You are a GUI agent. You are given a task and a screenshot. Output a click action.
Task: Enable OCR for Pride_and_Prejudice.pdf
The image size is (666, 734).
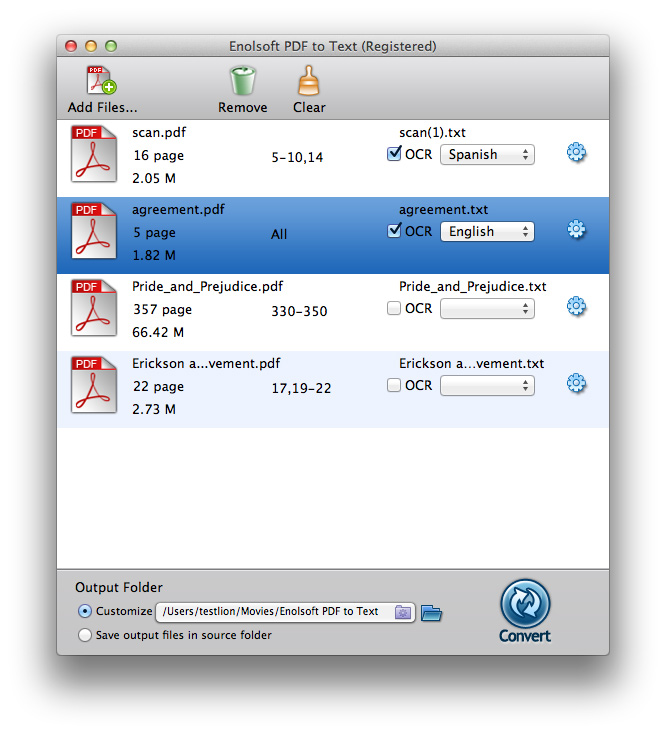pyautogui.click(x=394, y=308)
